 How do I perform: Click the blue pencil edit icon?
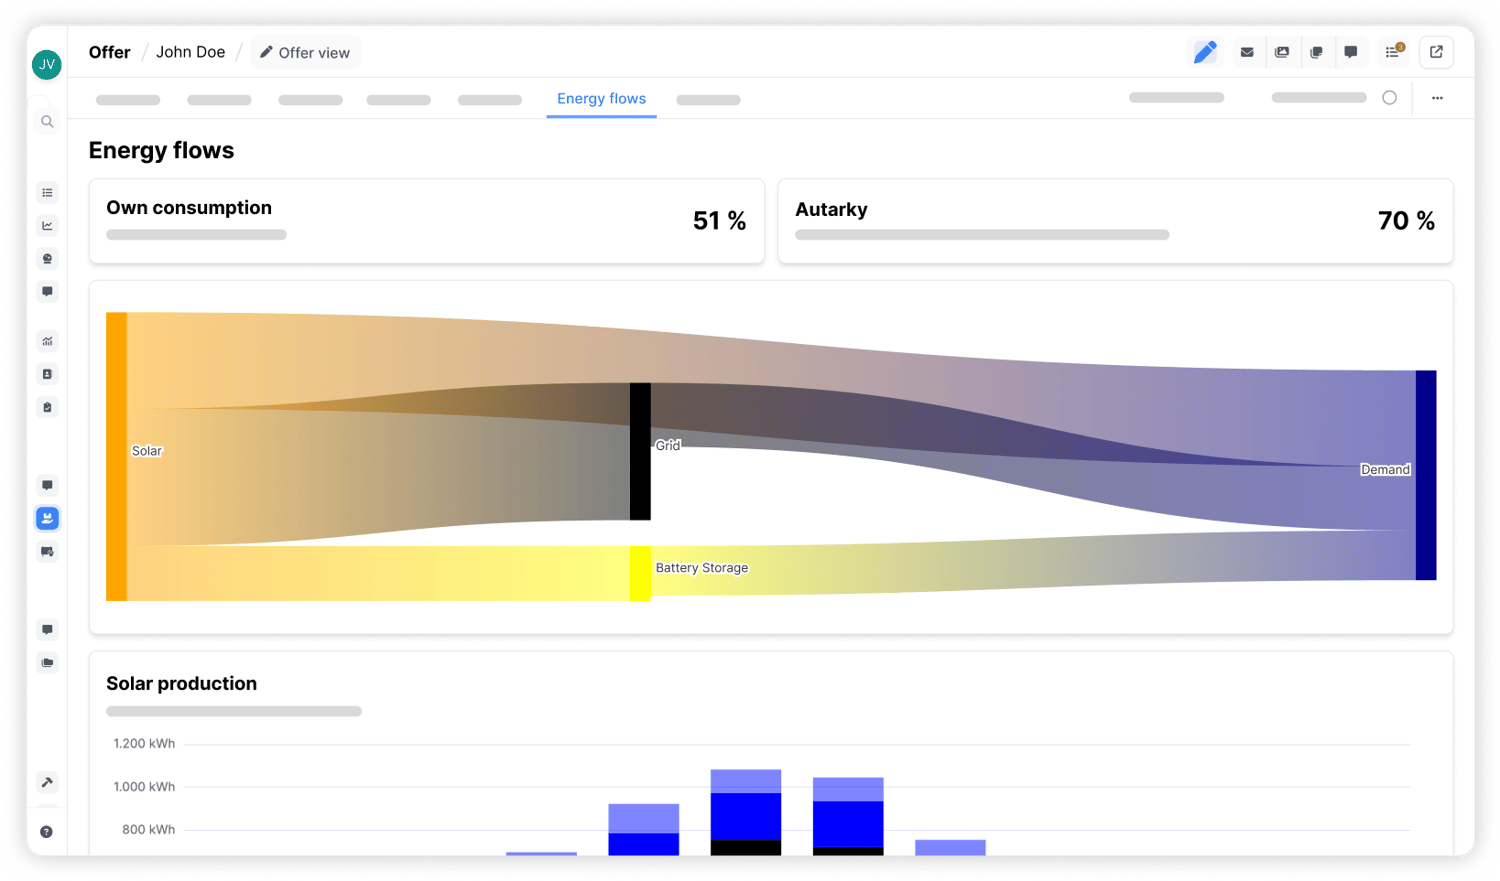pos(1205,52)
